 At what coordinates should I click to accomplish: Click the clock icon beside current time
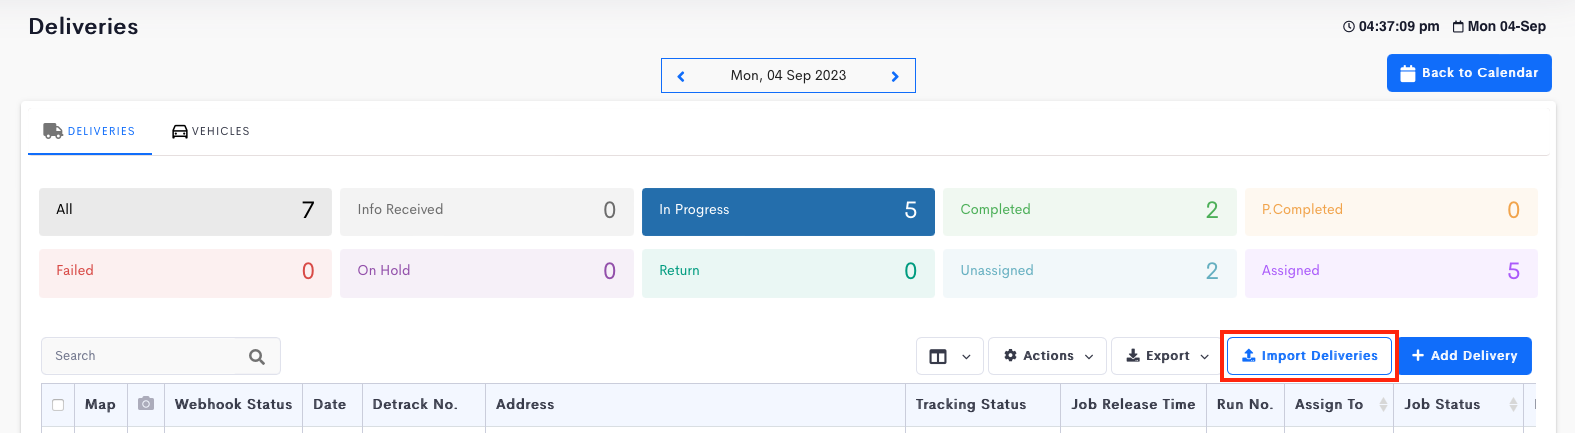(x=1348, y=27)
